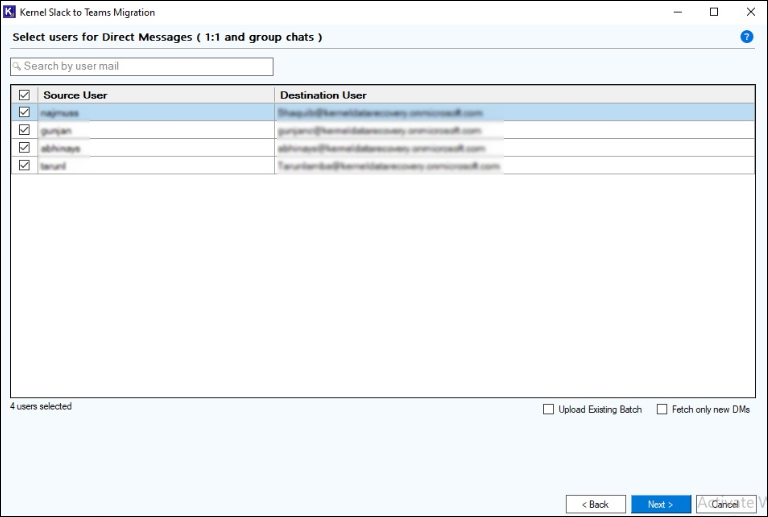Click the '4 users selected' status text
Image resolution: width=768 pixels, height=517 pixels.
point(41,406)
